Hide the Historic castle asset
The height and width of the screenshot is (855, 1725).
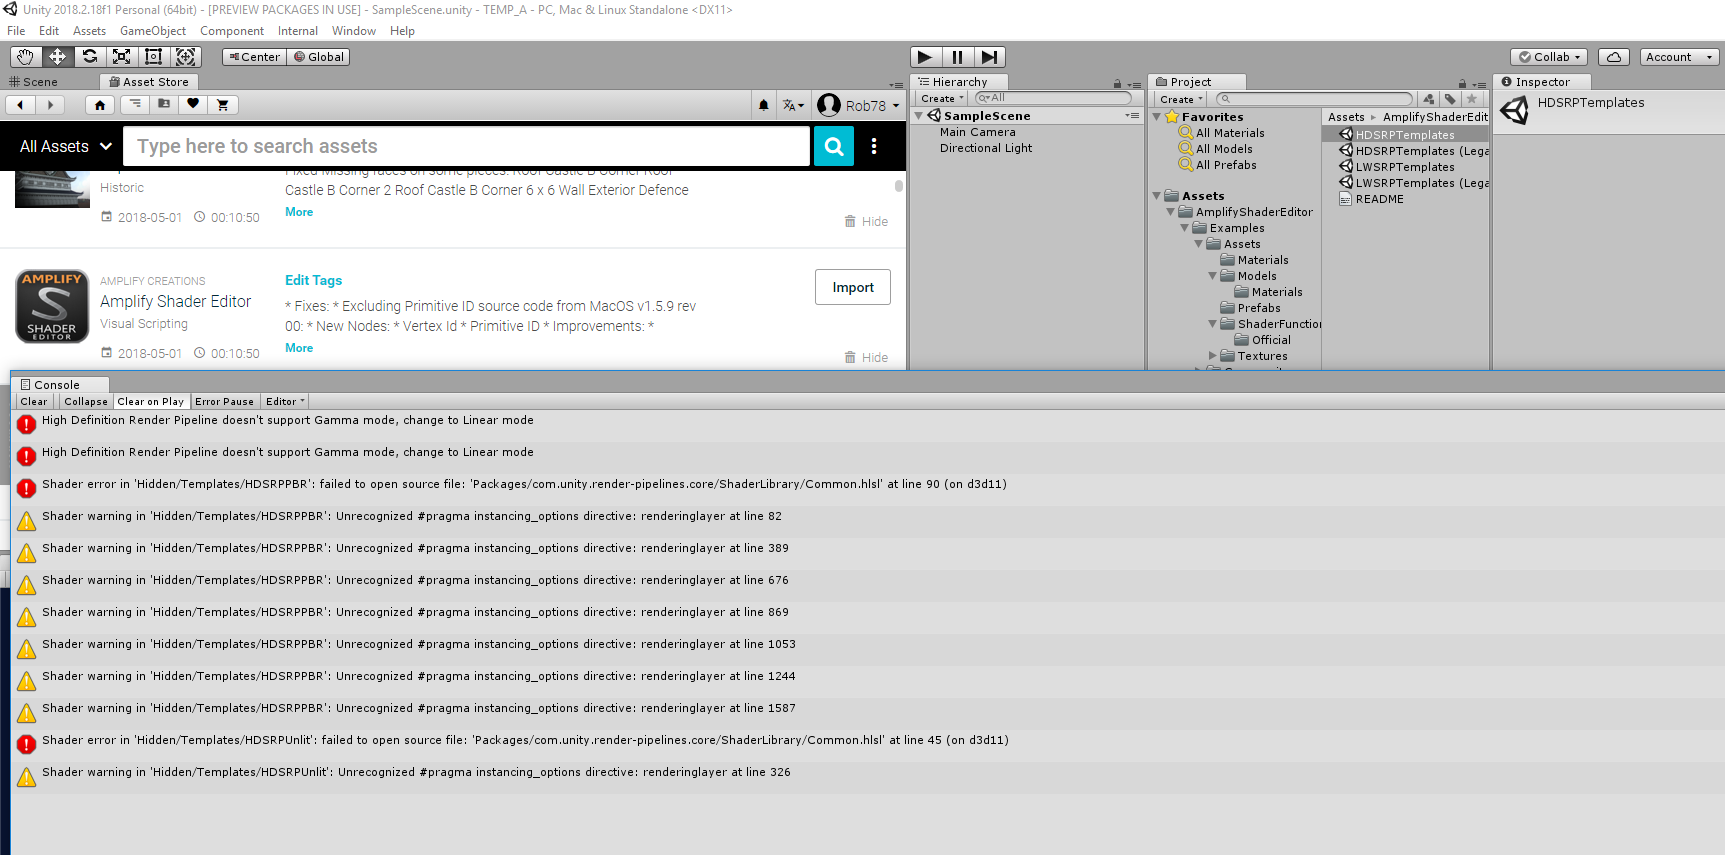click(x=866, y=221)
